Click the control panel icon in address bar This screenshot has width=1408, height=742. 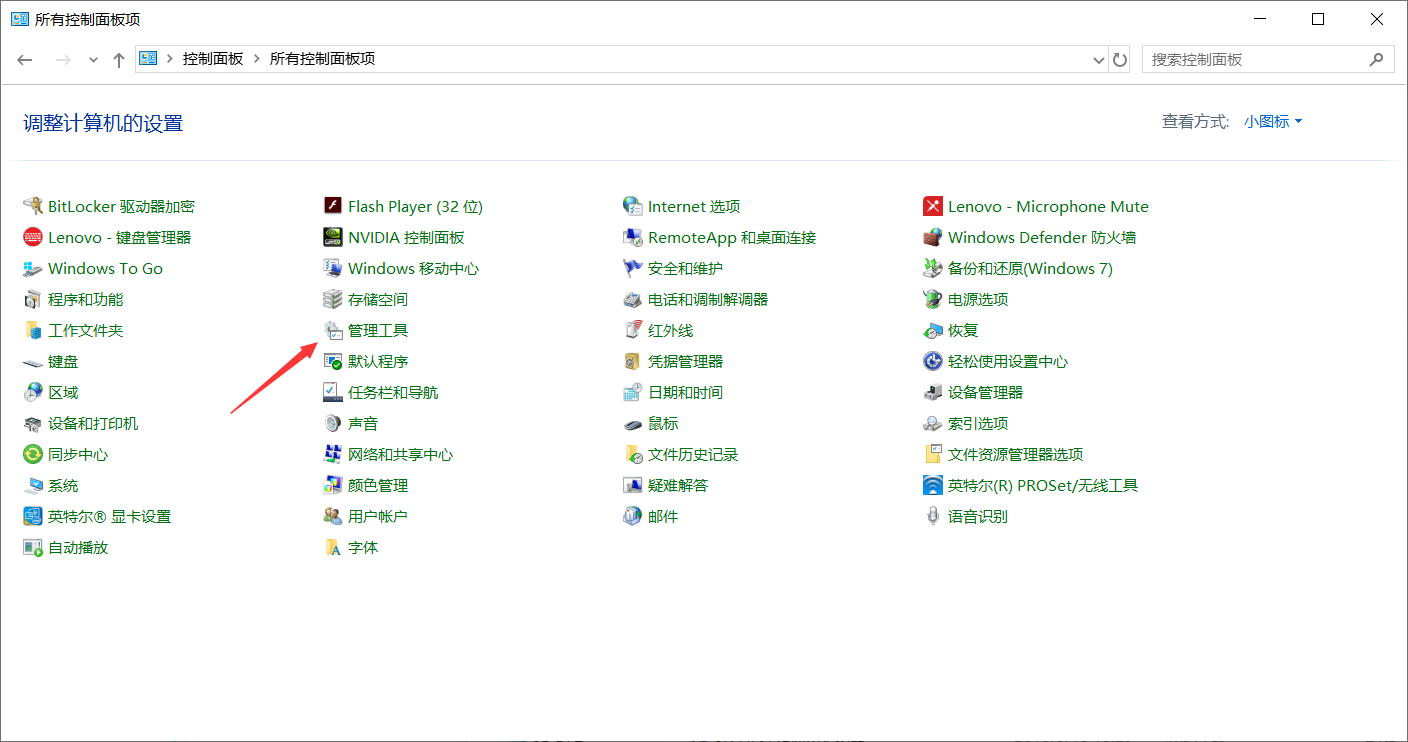pos(149,59)
